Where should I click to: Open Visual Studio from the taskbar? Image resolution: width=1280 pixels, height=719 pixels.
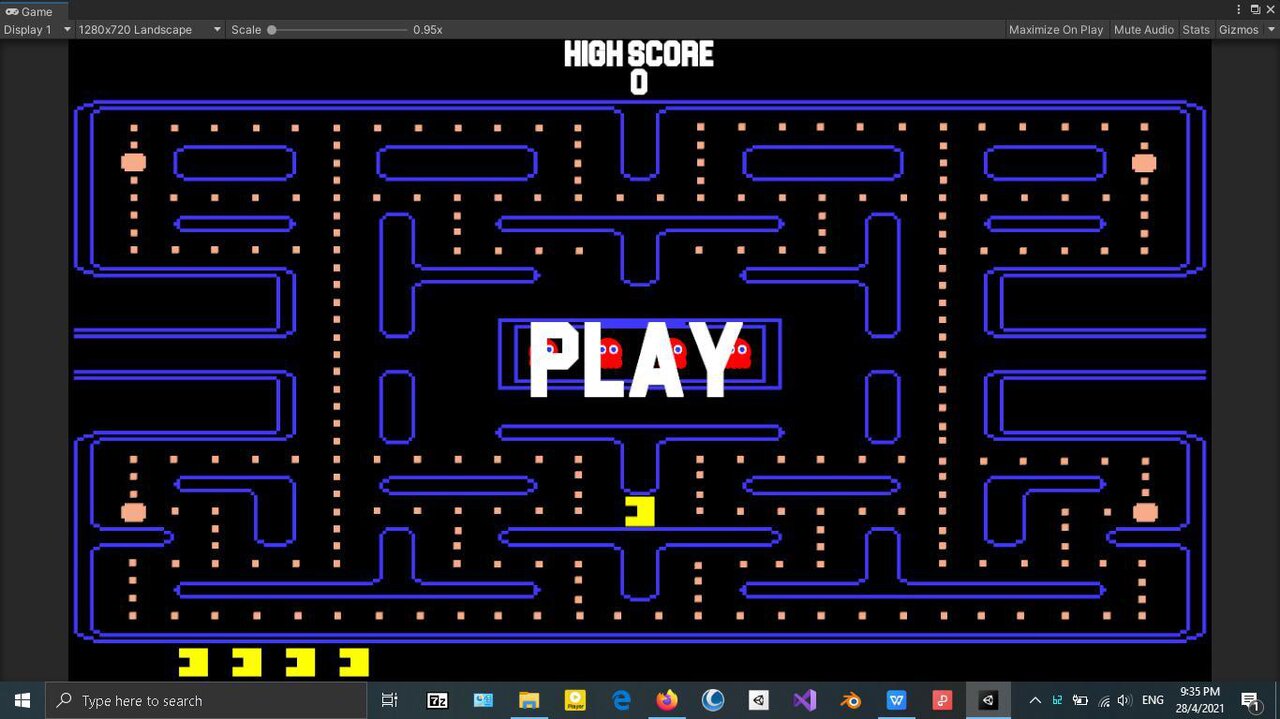tap(805, 701)
